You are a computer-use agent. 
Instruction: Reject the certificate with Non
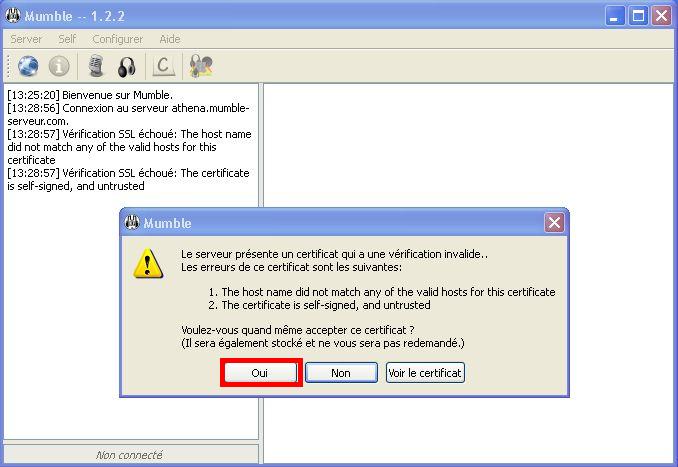point(341,373)
